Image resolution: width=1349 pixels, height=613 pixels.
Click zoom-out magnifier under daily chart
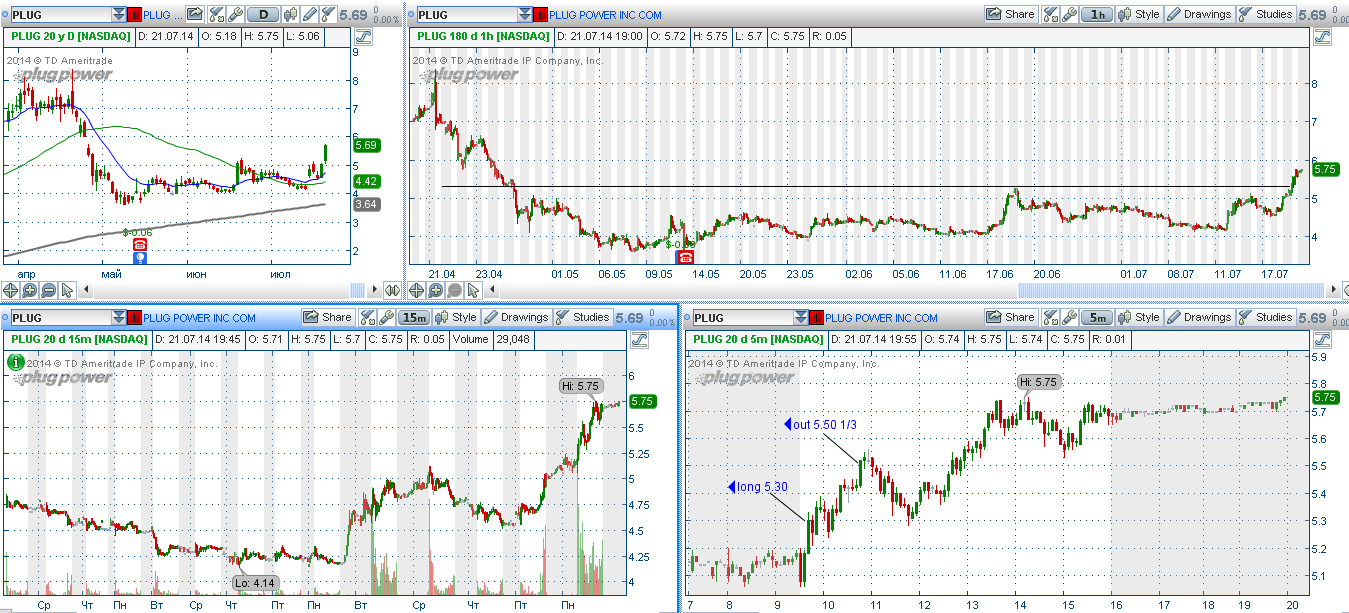(49, 291)
